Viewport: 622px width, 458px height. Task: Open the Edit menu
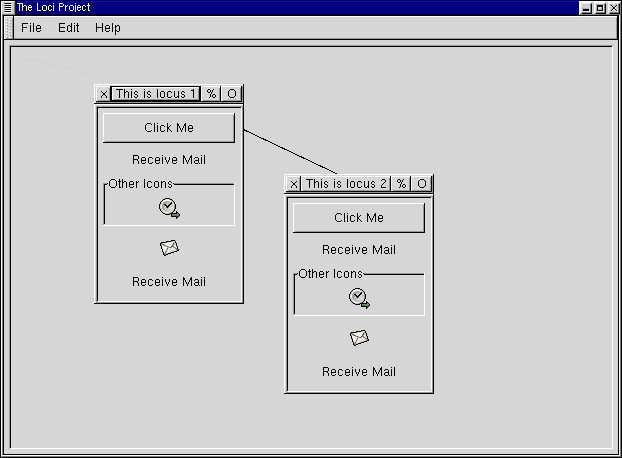[x=69, y=28]
